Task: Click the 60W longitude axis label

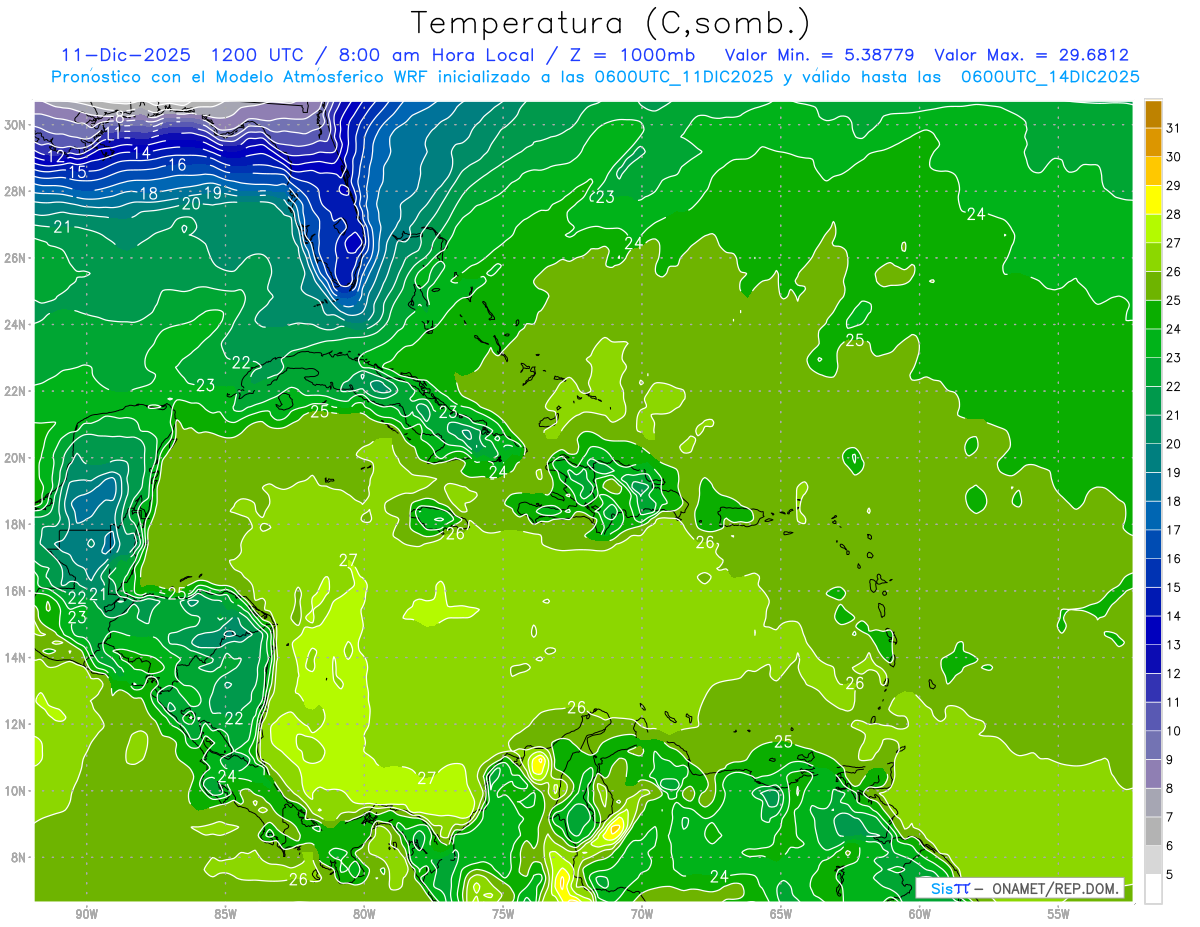Action: [x=920, y=914]
